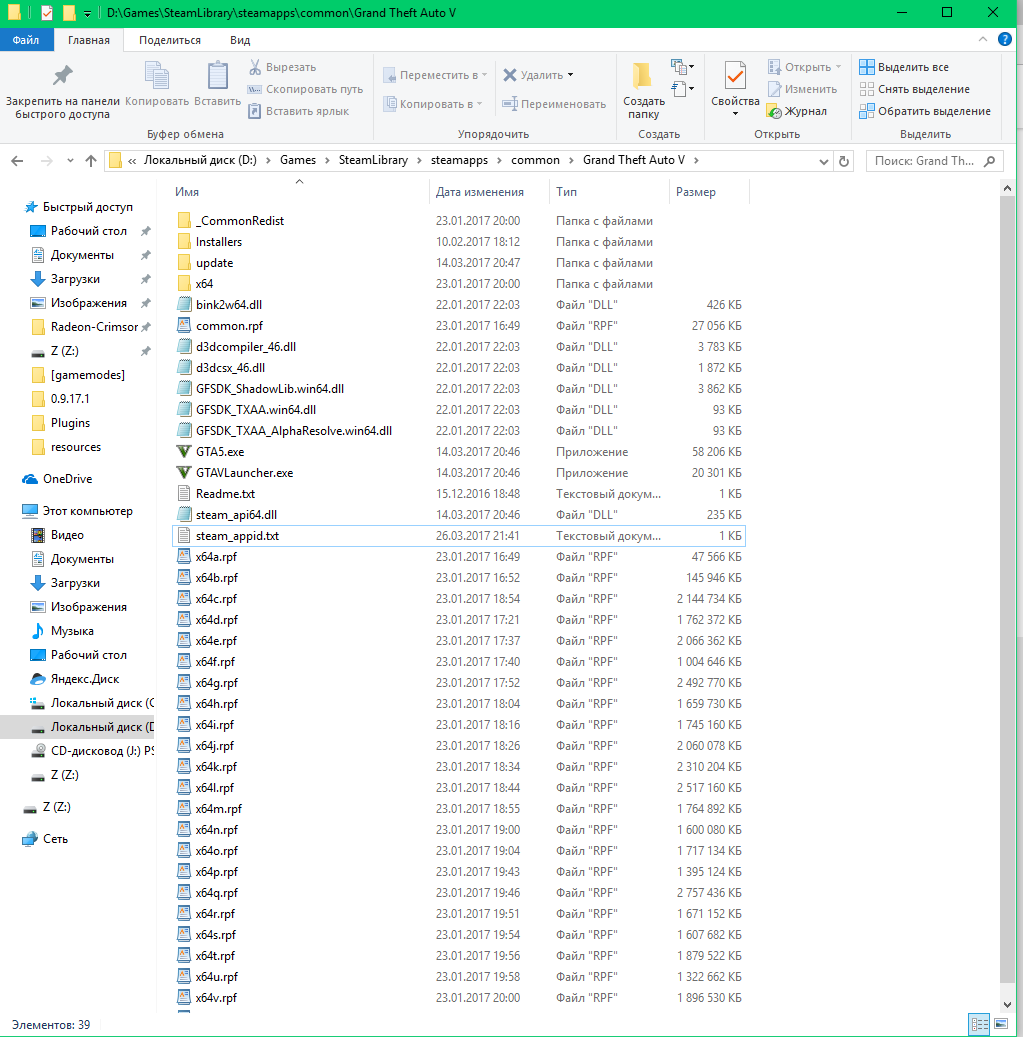
Task: Select the bink2w64.dll file
Action: click(458, 305)
